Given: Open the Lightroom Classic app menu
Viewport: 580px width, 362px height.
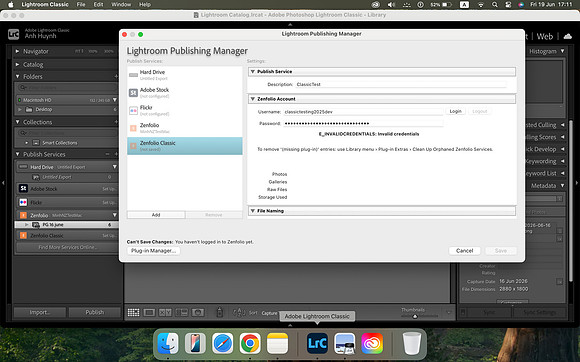Looking at the screenshot, I should point(45,4).
